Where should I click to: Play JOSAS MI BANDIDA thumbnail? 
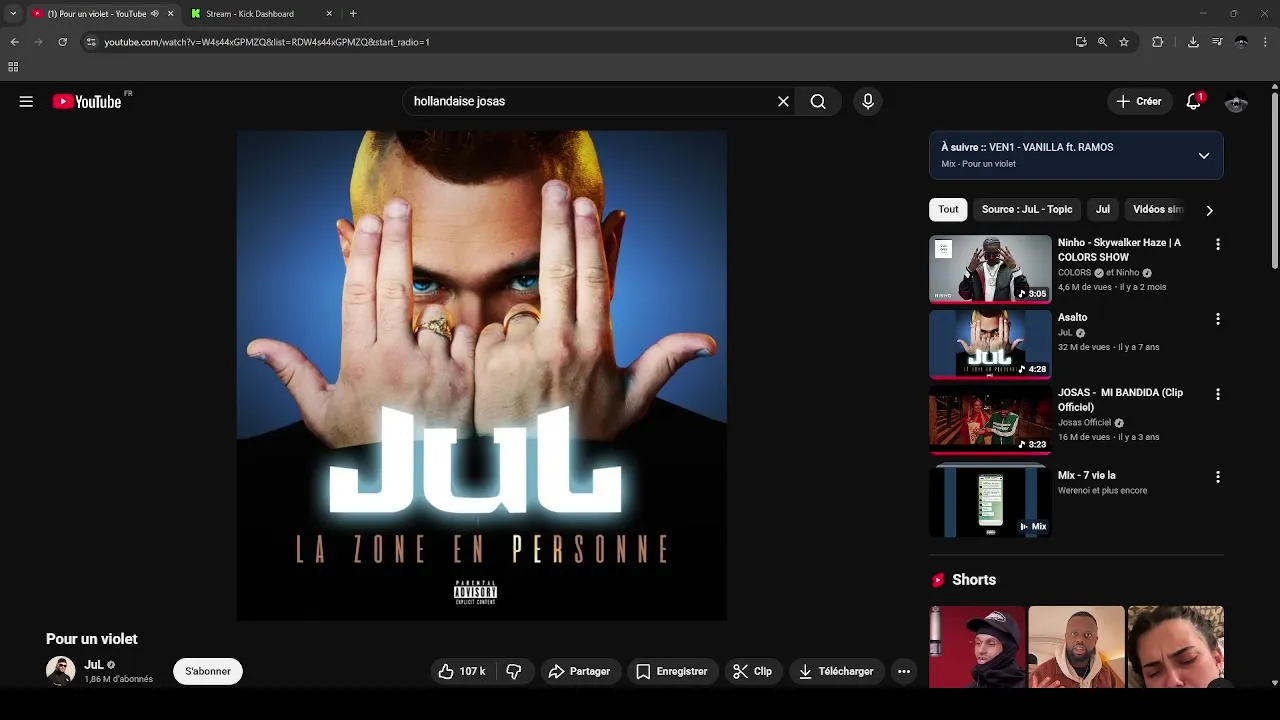point(990,419)
